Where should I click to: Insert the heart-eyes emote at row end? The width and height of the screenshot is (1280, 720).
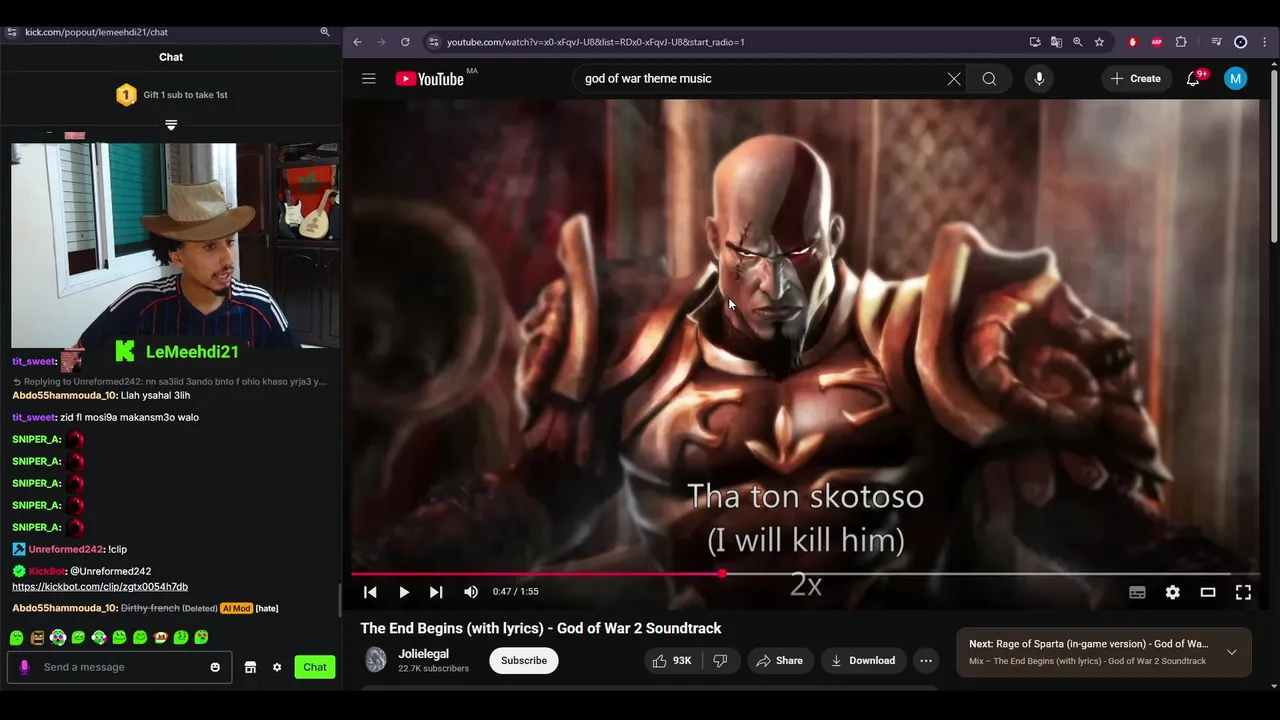(x=201, y=637)
